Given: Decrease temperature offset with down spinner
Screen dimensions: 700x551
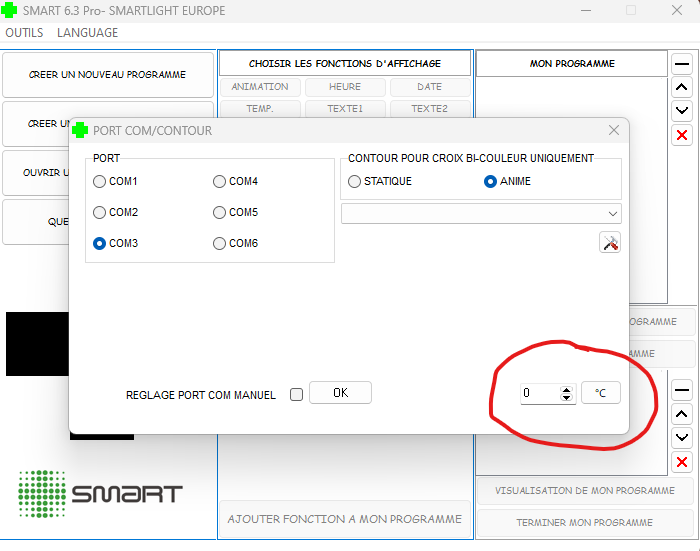Looking at the screenshot, I should tap(567, 397).
